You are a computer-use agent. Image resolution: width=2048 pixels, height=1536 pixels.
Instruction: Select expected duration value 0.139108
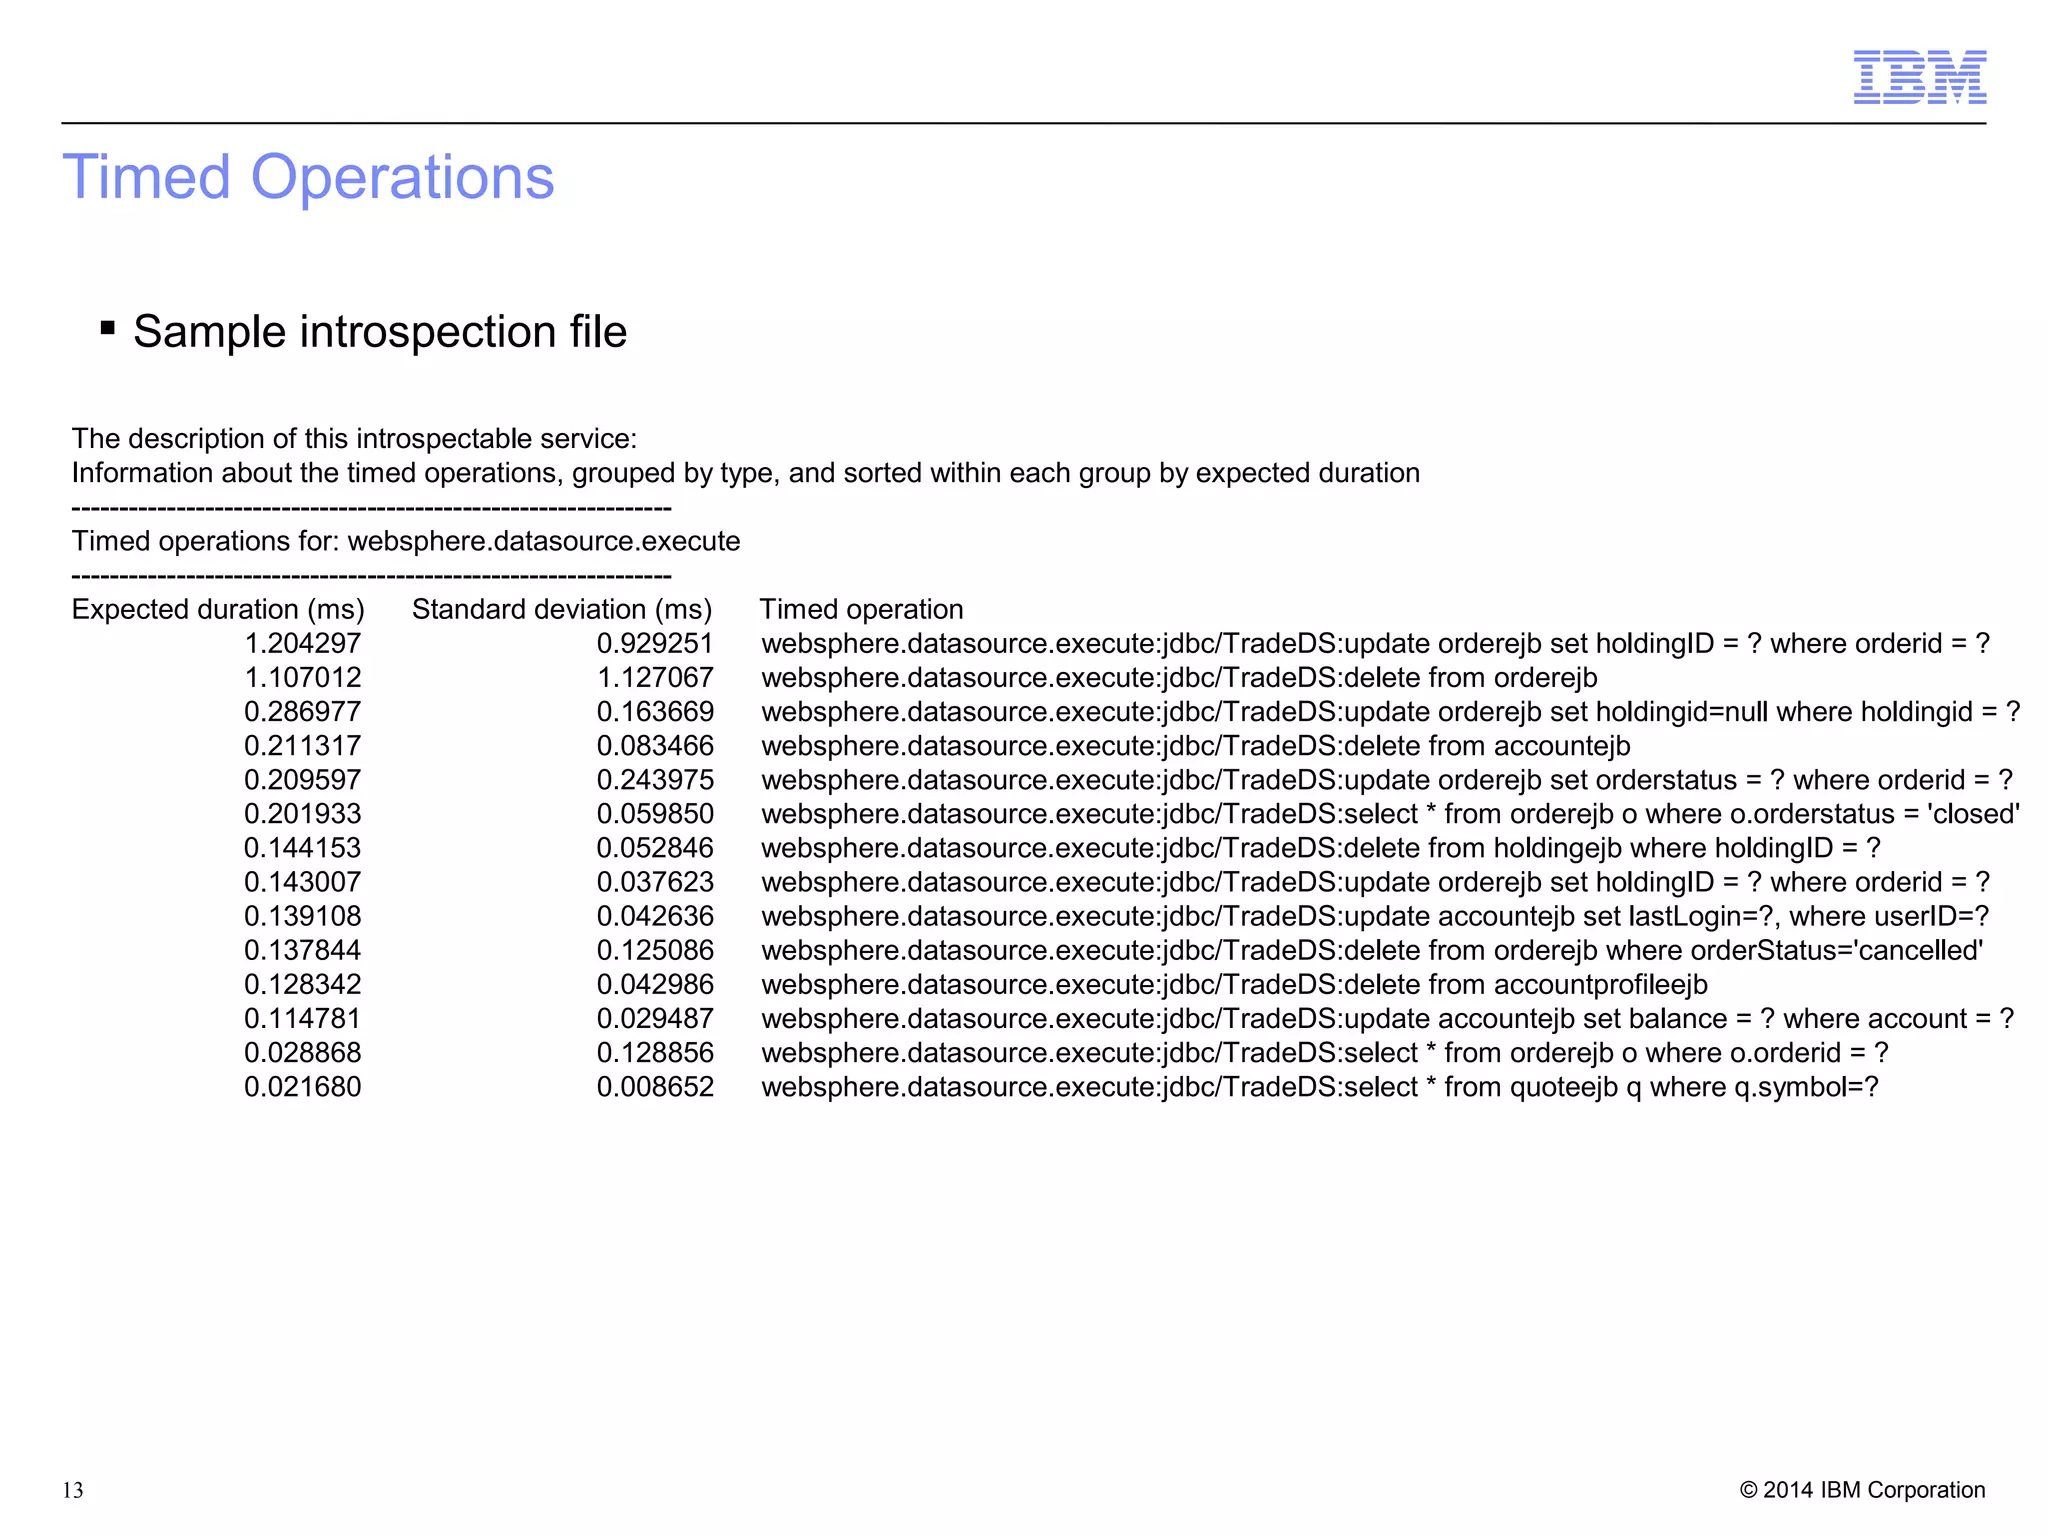[303, 916]
